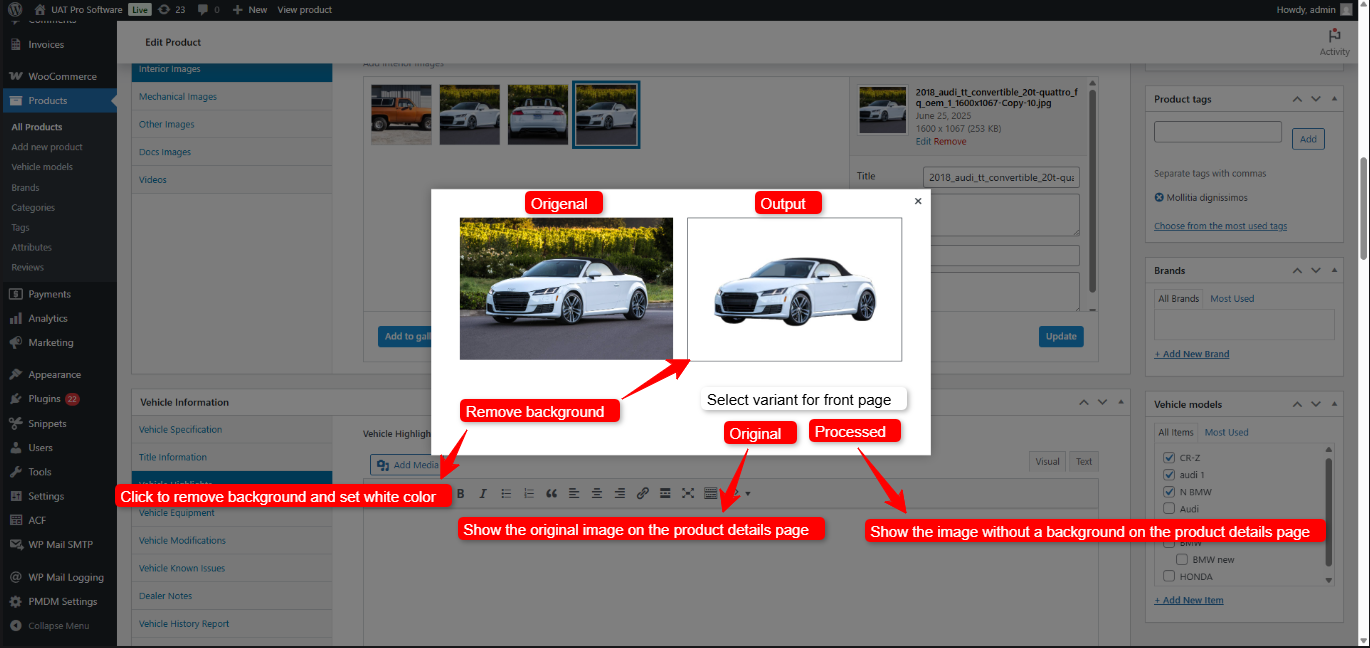Screen dimensions: 1370x648
Task: Click the WordPress logo in admin bar
Action: click(x=16, y=9)
